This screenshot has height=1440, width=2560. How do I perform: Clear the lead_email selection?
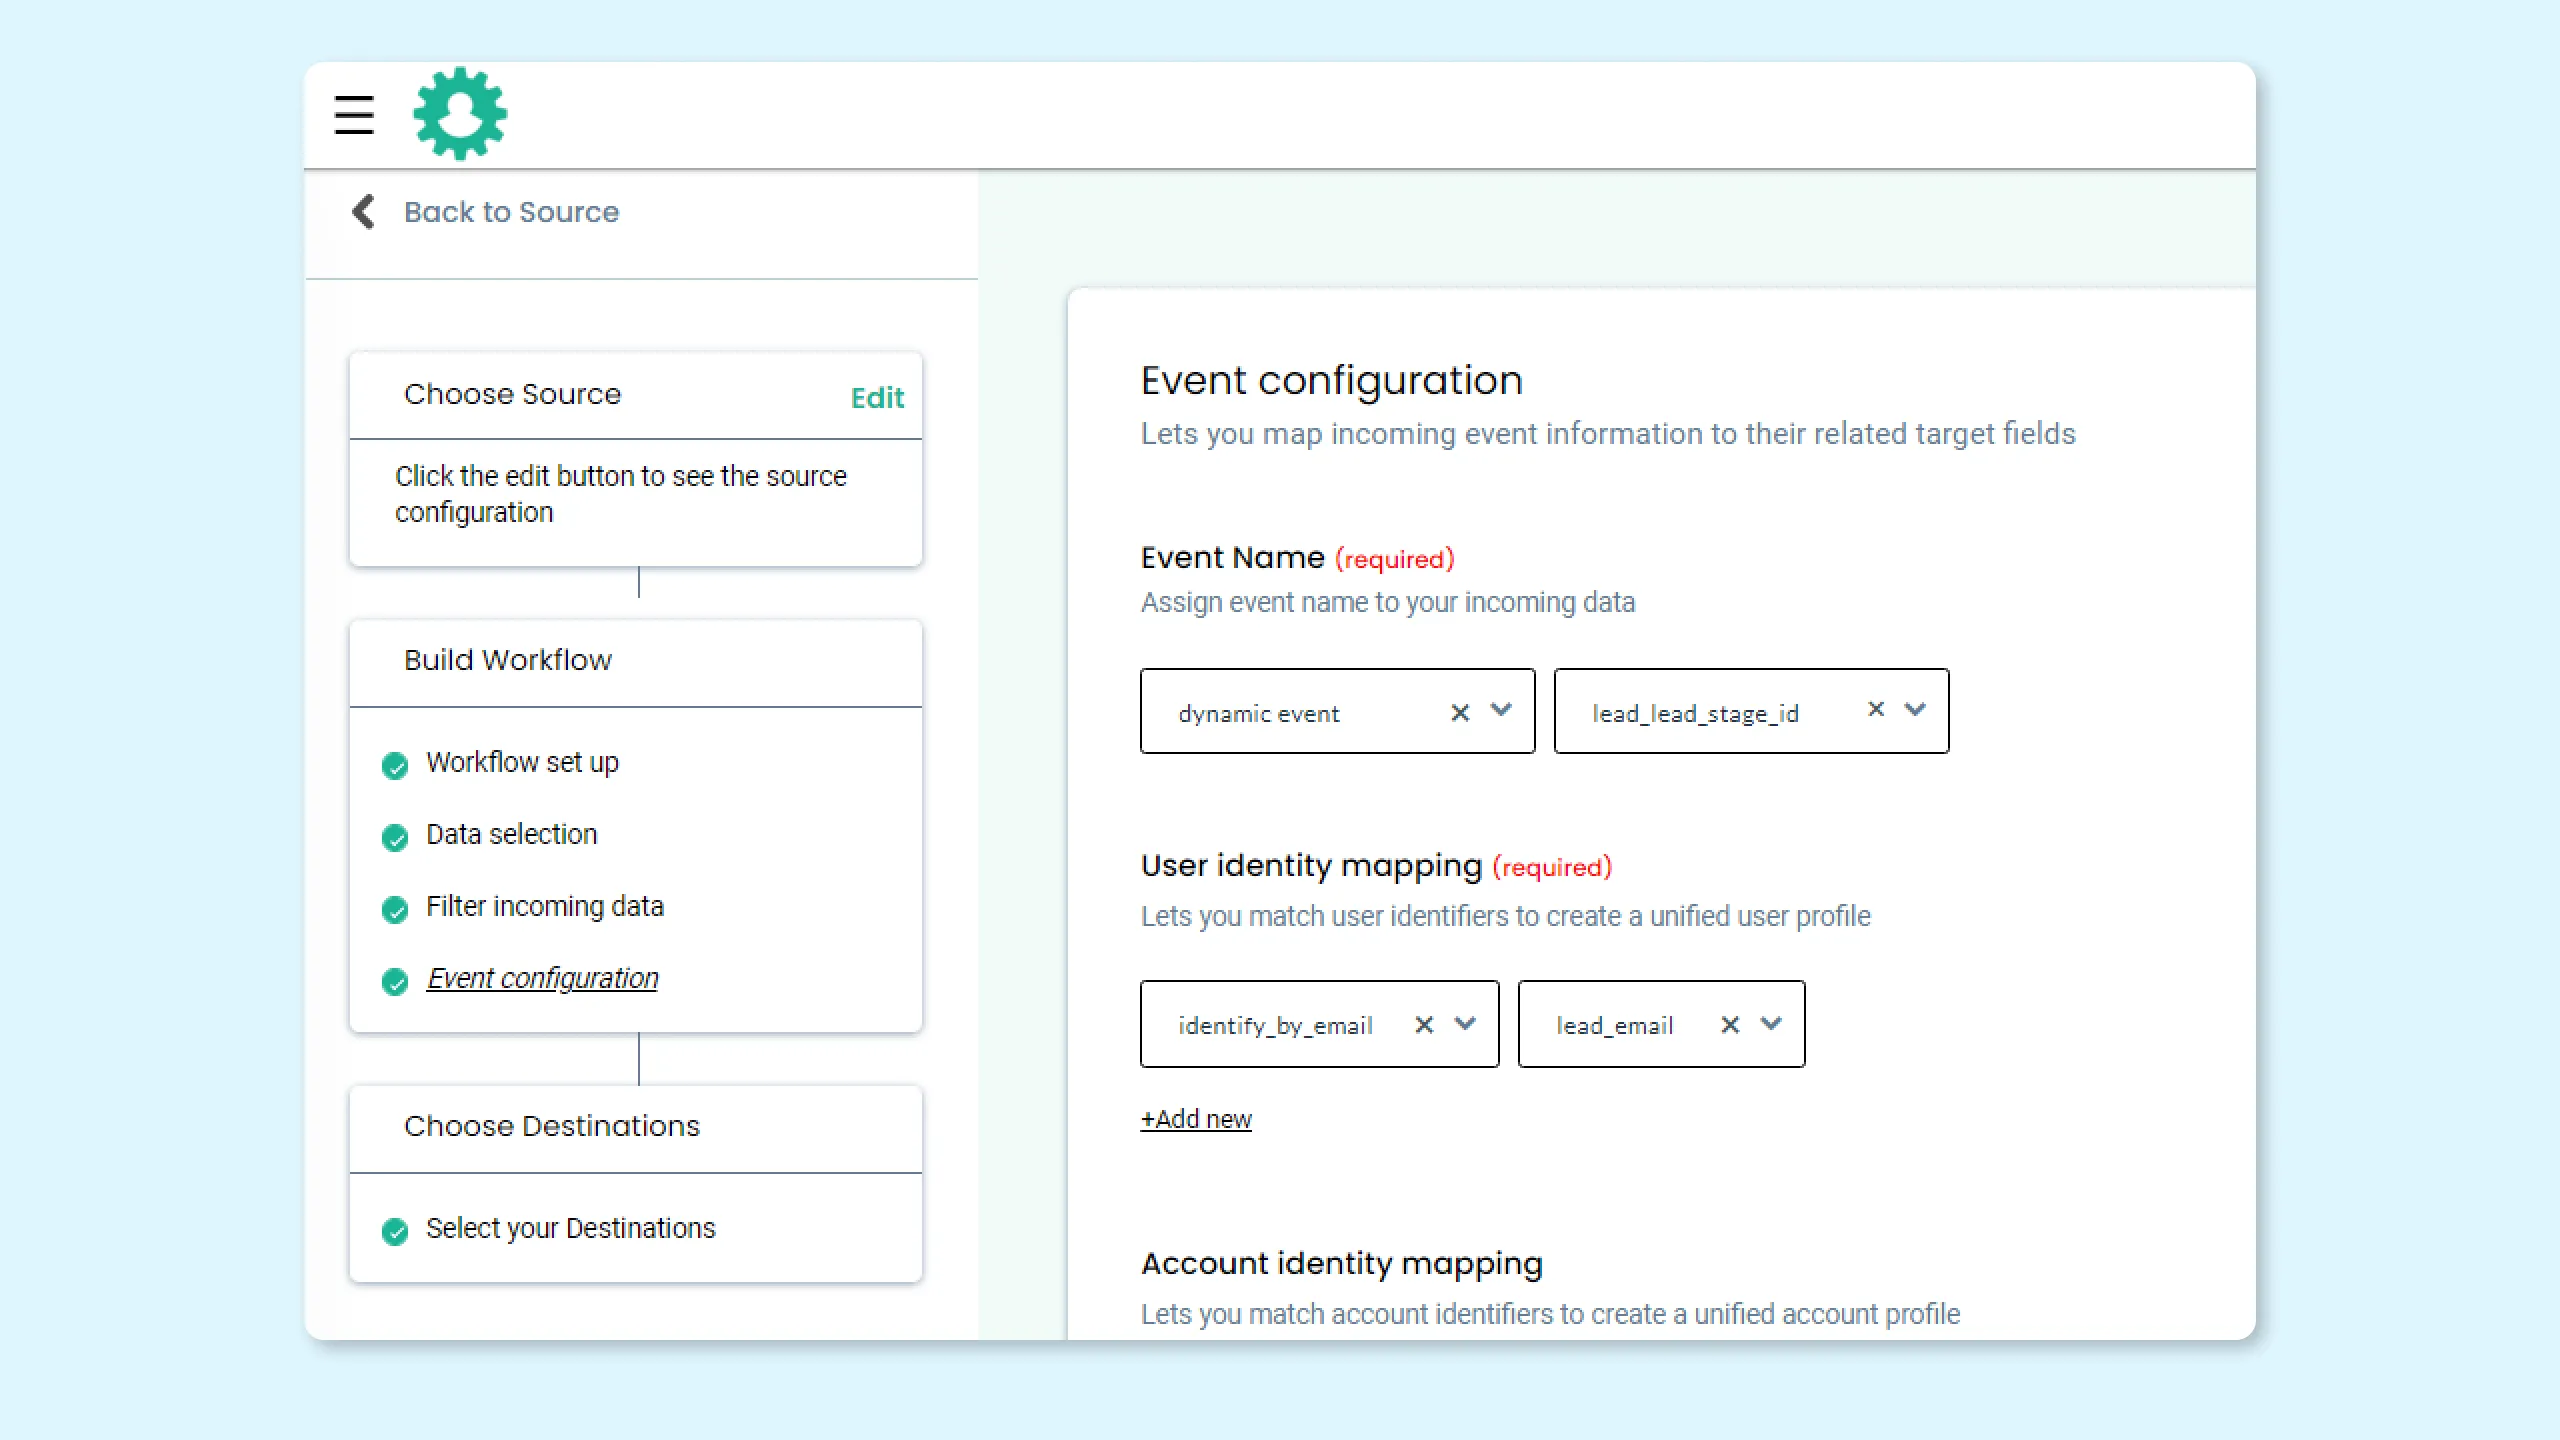1730,1025
